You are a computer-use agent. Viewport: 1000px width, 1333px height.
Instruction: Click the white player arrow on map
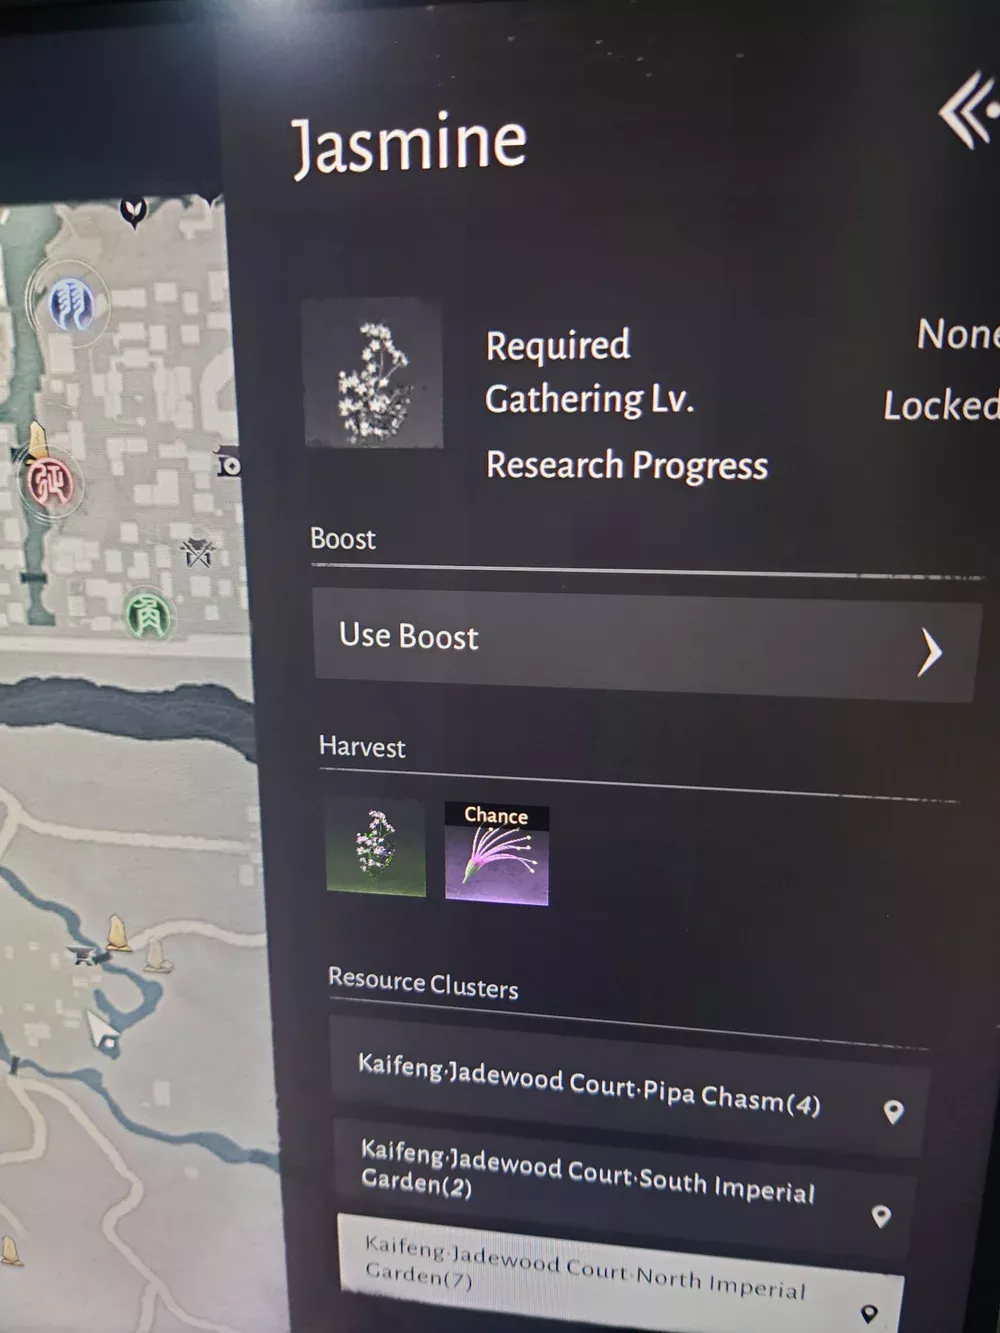pos(102,1030)
